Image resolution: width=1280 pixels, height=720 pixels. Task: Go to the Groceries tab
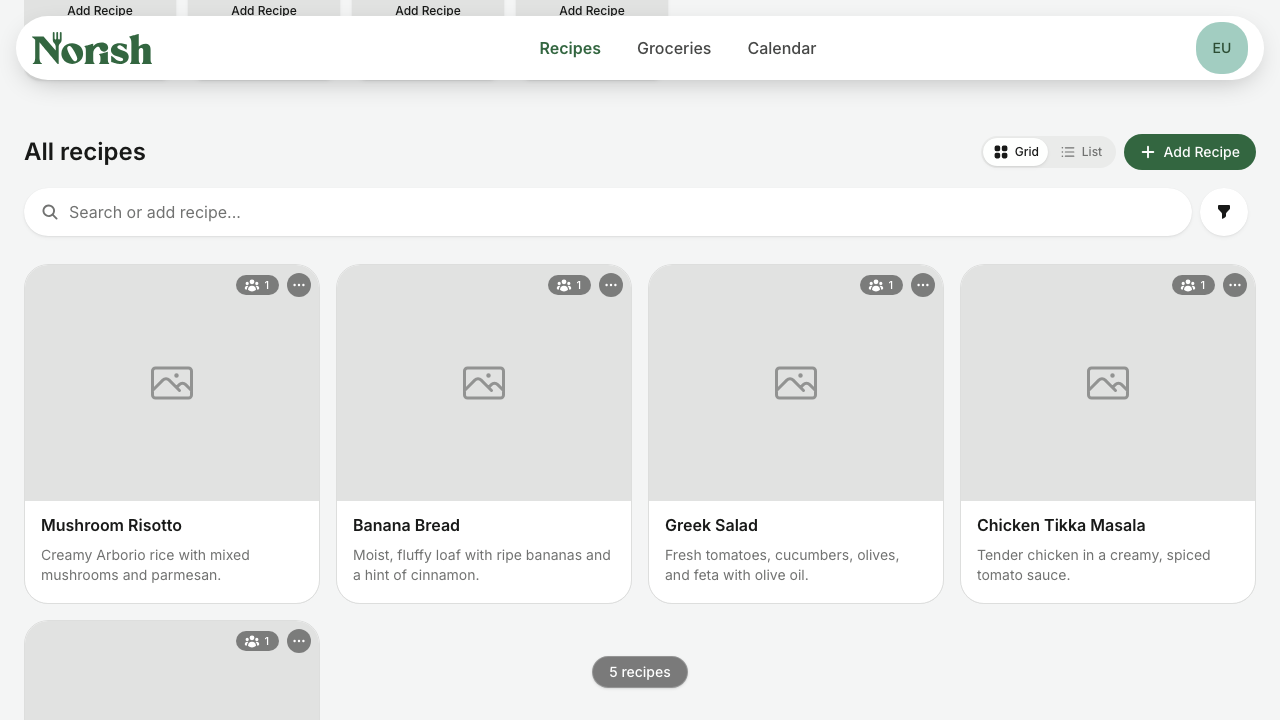pyautogui.click(x=674, y=48)
